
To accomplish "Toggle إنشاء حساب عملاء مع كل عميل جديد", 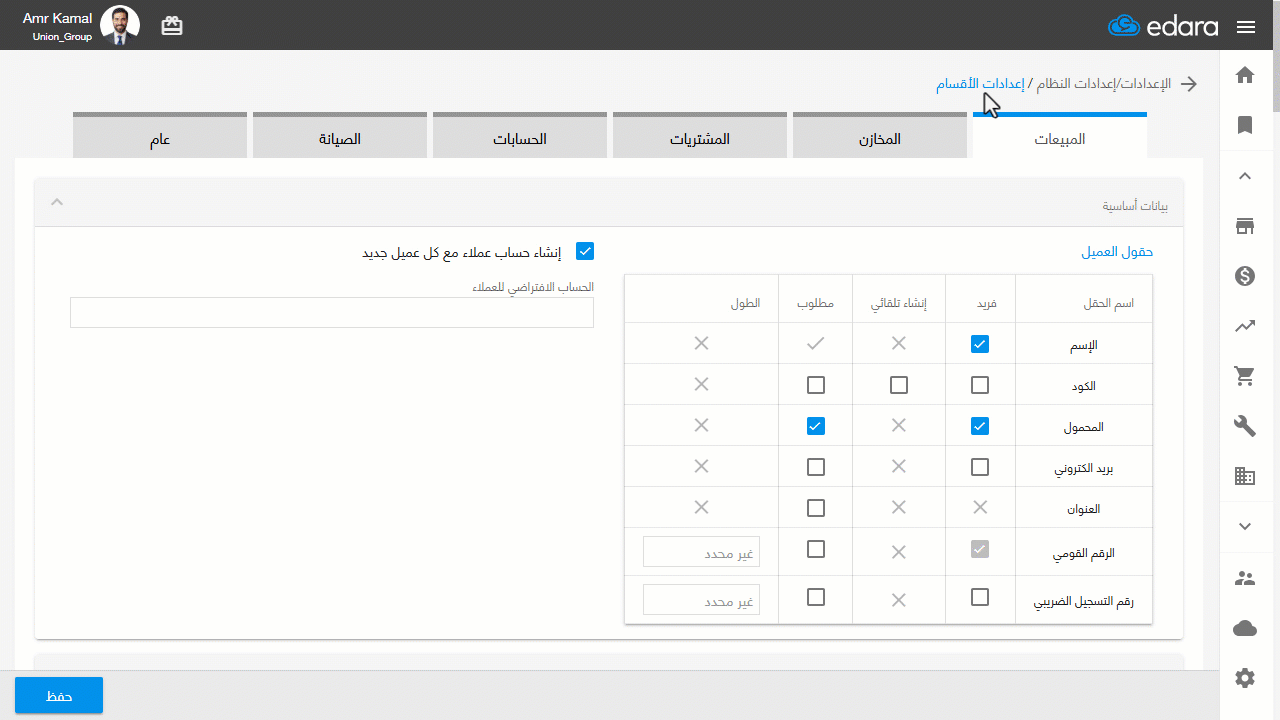I will (x=585, y=252).
